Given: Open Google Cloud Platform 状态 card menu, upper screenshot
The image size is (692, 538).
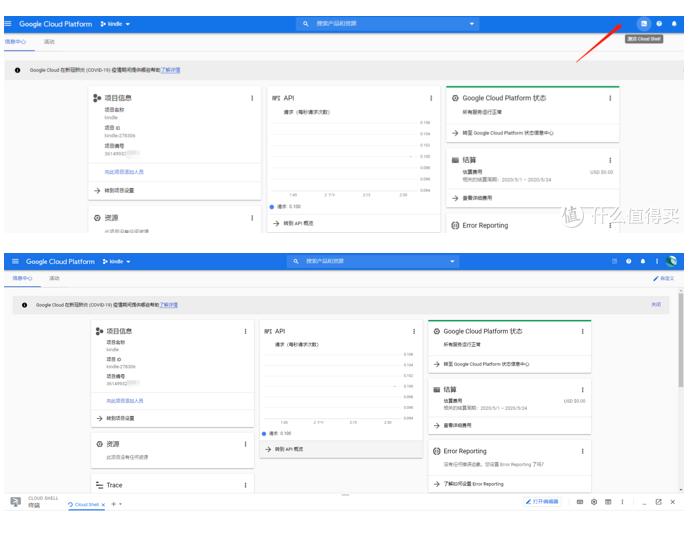Looking at the screenshot, I should click(610, 98).
